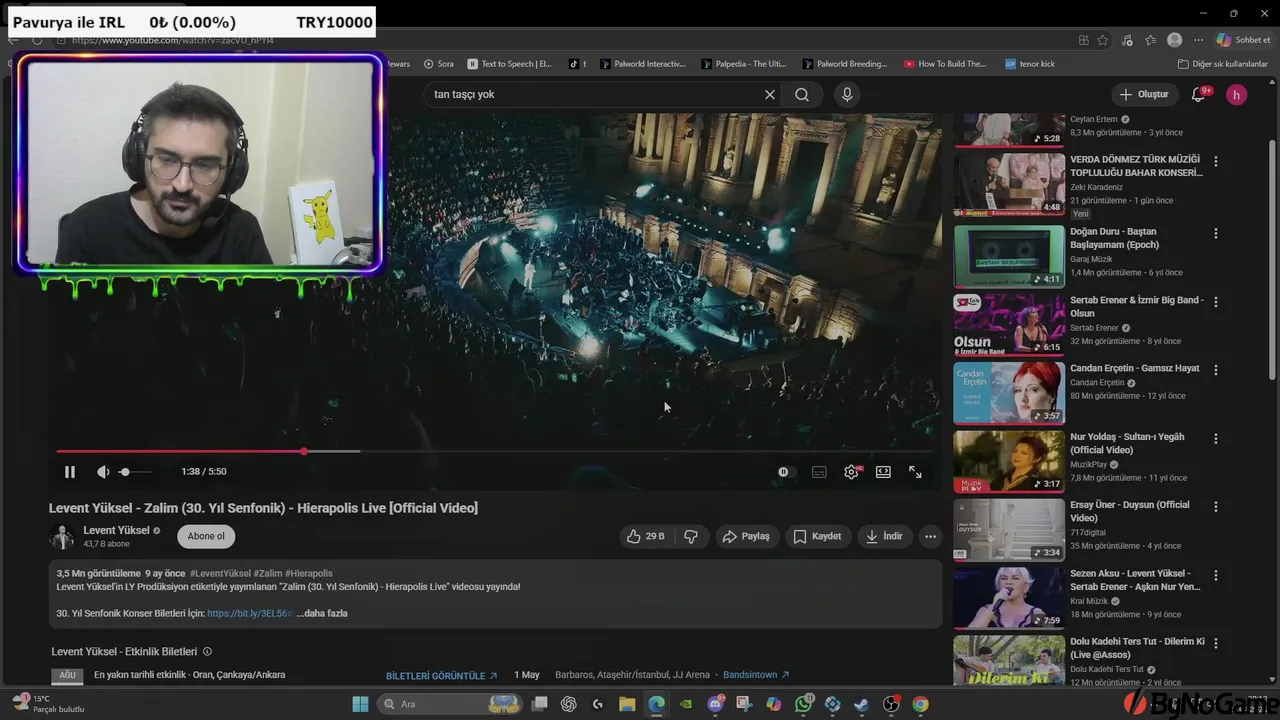Start voice search with microphone icon
Image resolution: width=1280 pixels, height=720 pixels.
847,94
